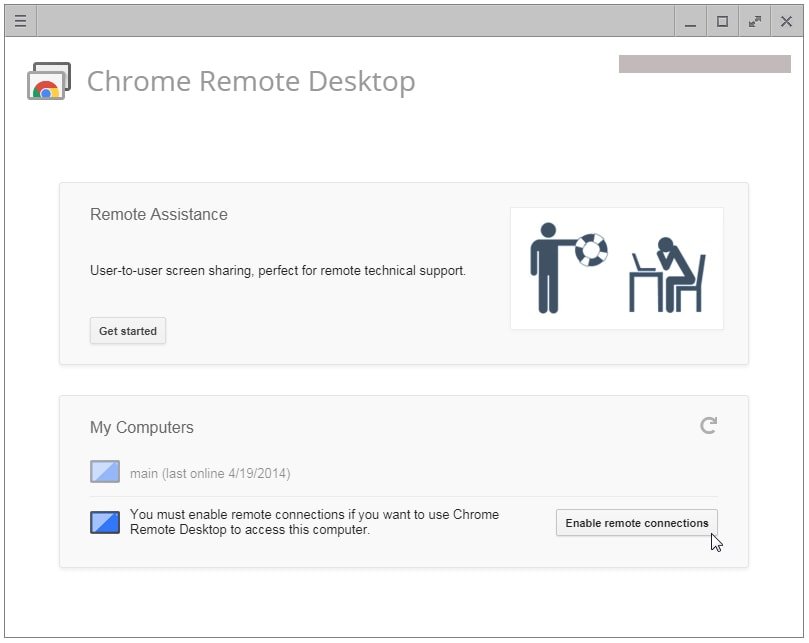Click the 'You must enable remote connections' message
The image size is (809, 643).
point(314,522)
